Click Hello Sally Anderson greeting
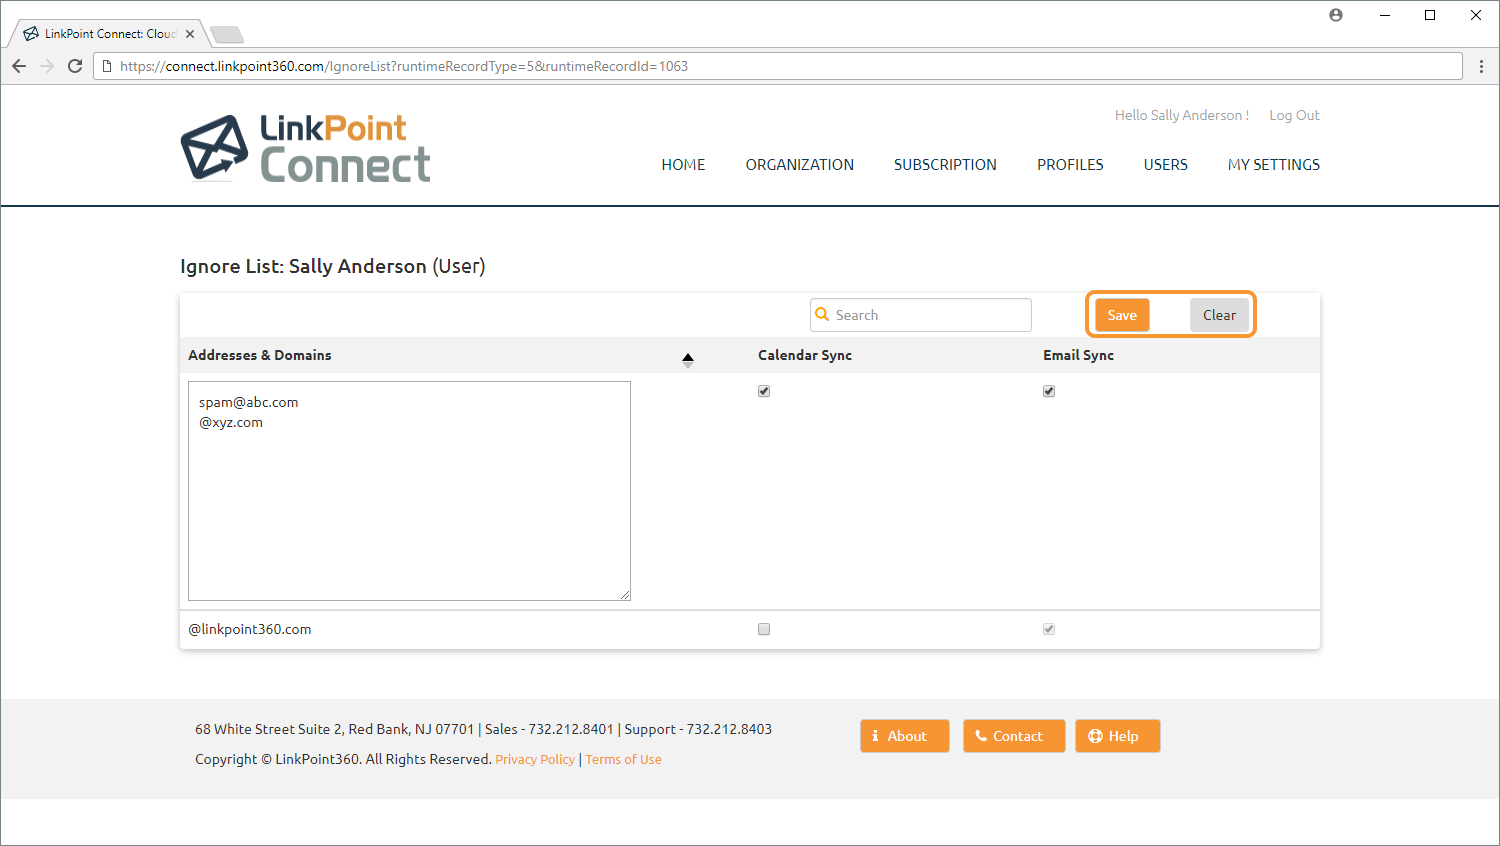 point(1182,115)
